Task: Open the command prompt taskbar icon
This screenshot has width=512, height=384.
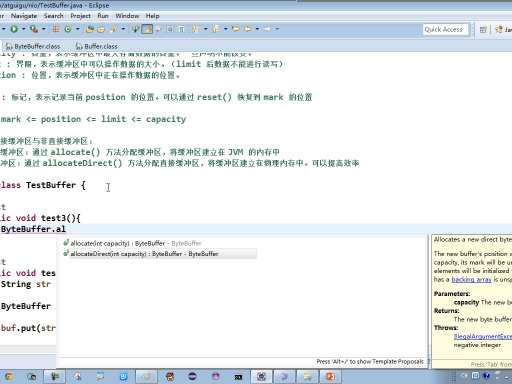Action: tap(238, 377)
